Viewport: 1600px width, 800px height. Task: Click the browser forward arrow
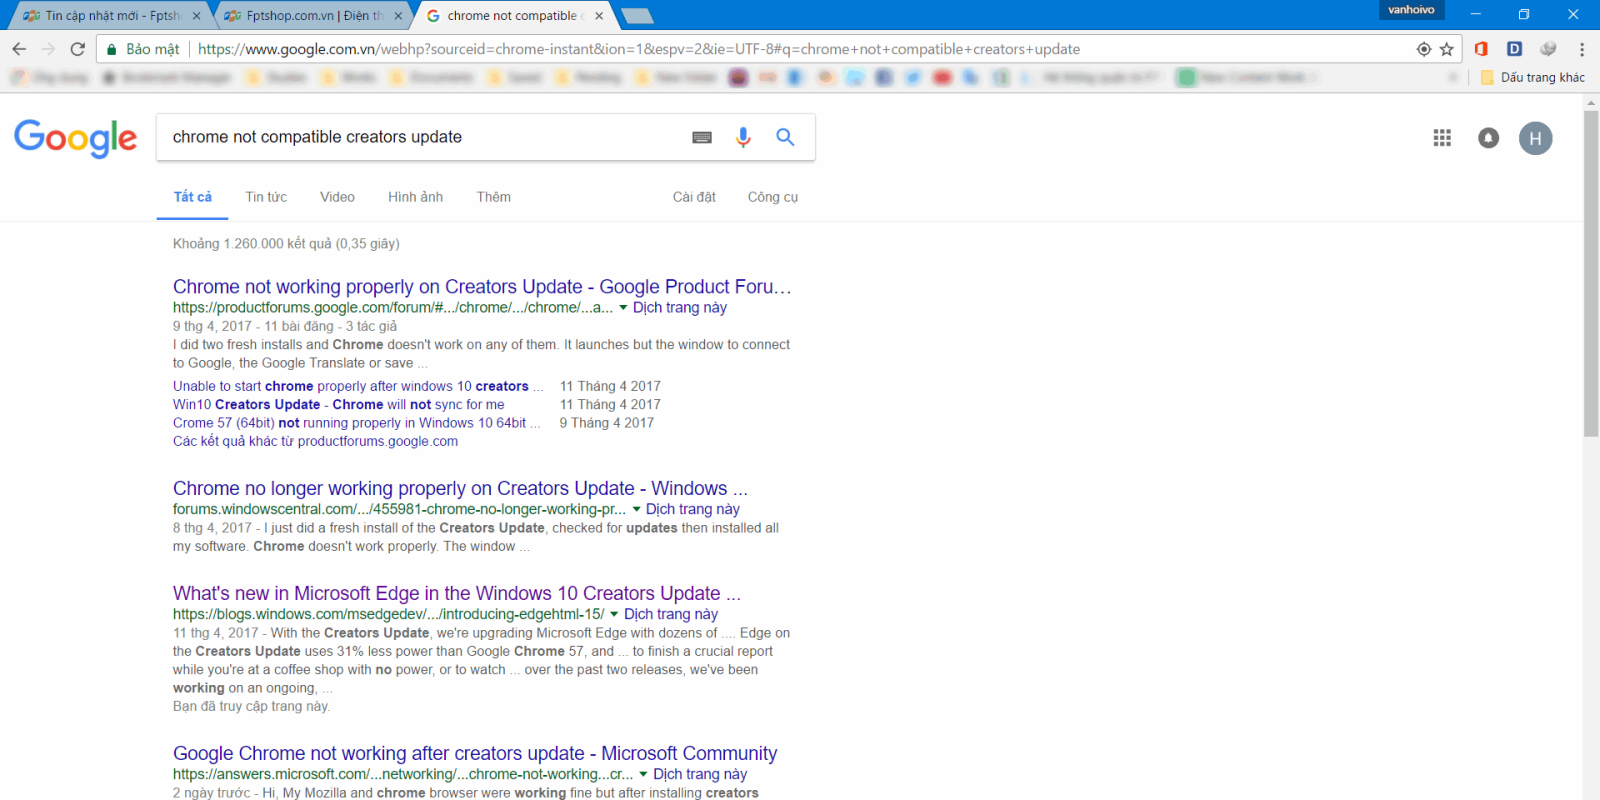tap(48, 49)
